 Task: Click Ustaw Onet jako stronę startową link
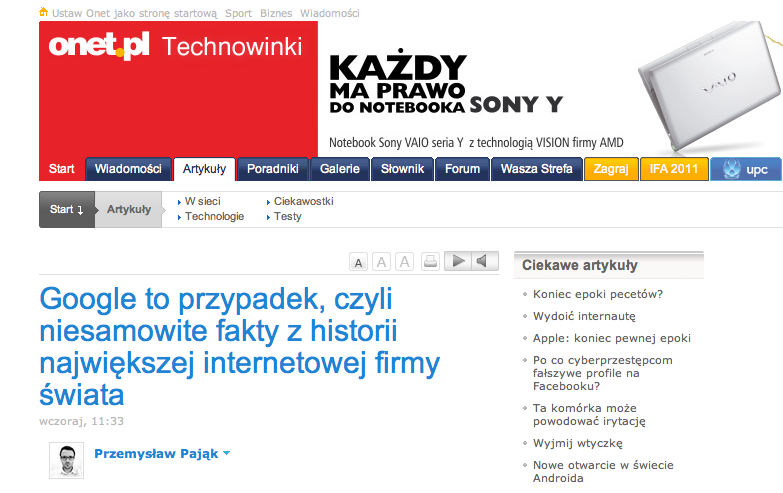pos(134,13)
